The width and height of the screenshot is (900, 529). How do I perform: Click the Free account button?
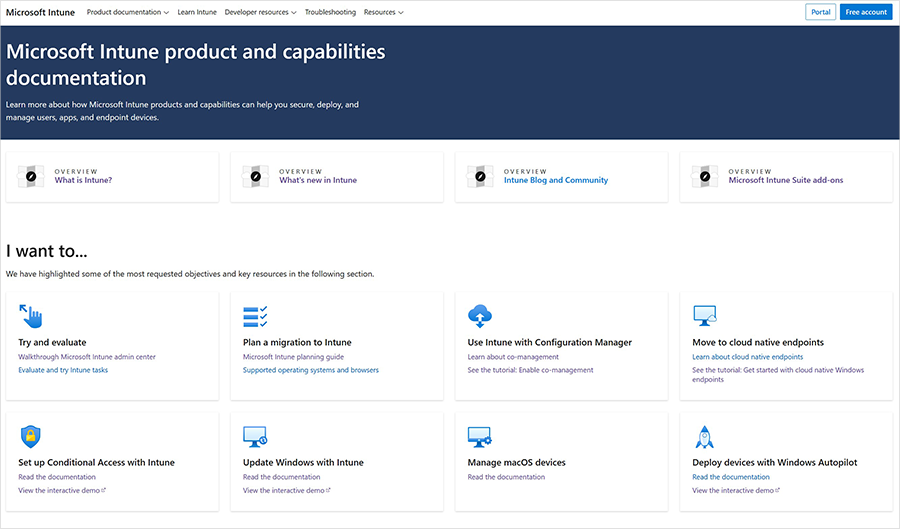pos(866,12)
